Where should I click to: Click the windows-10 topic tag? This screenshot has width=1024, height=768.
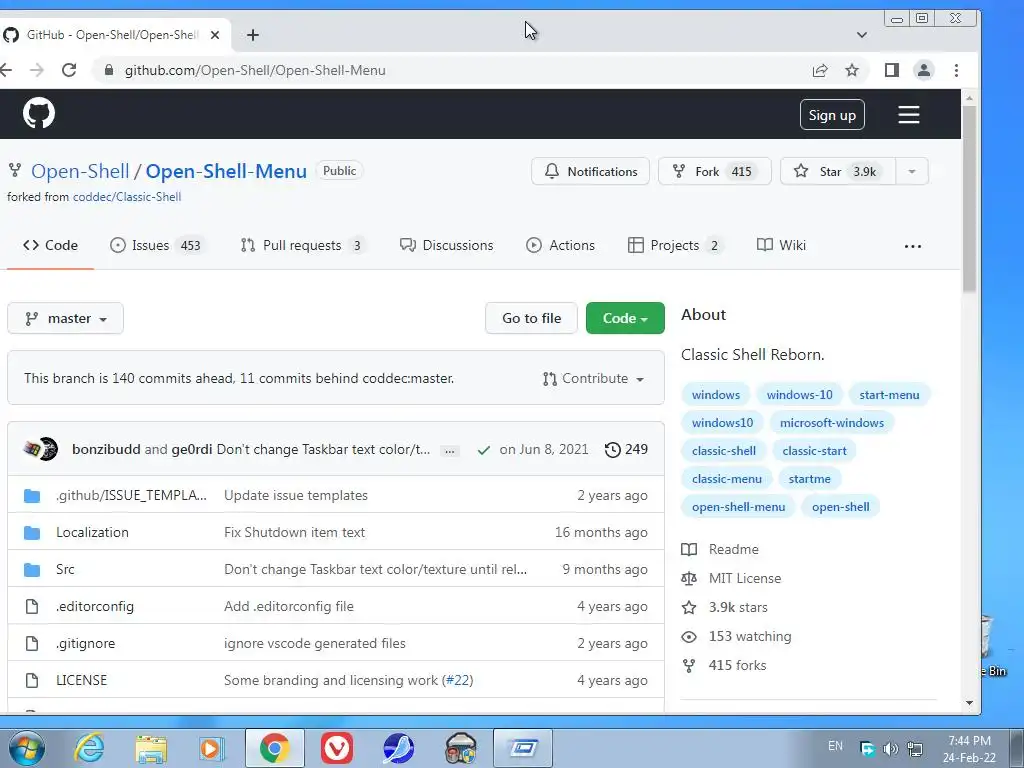click(799, 394)
